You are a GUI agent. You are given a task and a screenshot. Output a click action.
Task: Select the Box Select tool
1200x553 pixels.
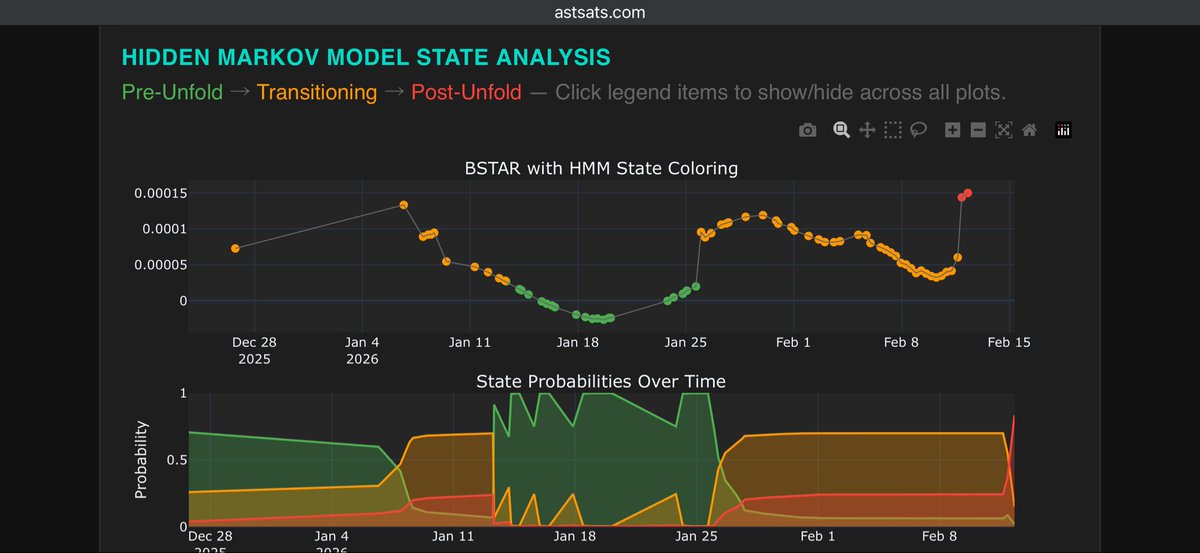(893, 130)
